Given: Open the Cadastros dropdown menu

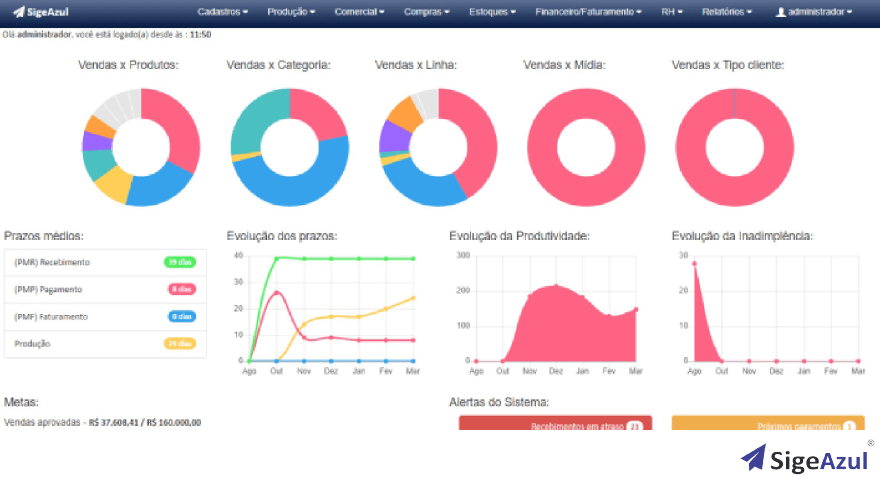Looking at the screenshot, I should point(222,12).
